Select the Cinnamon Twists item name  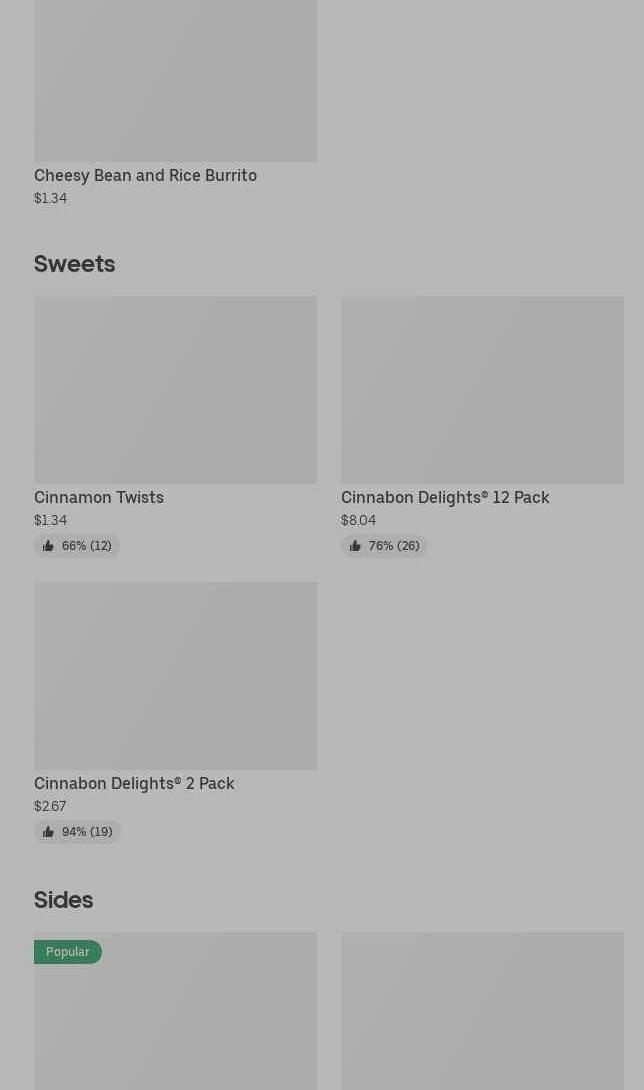(99, 498)
